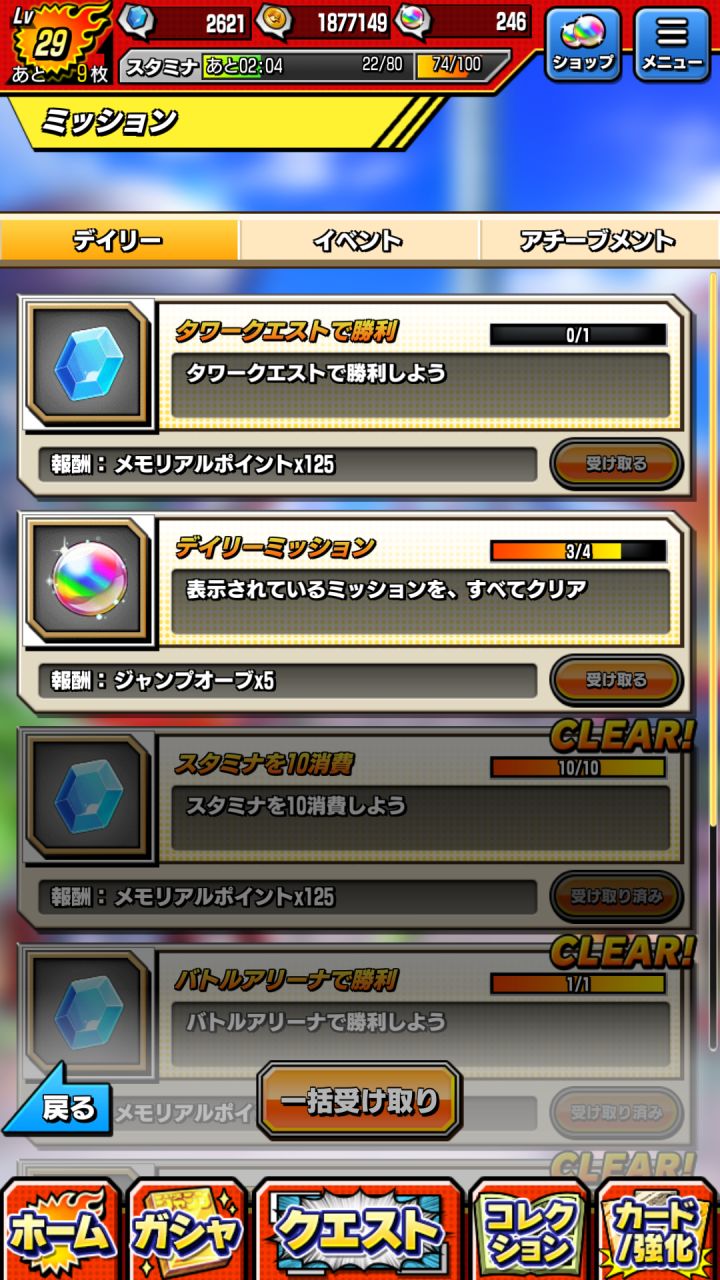The width and height of the screenshot is (720, 1280).
Task: Click the デイリーミッション 3/4 progress bar
Action: [578, 551]
